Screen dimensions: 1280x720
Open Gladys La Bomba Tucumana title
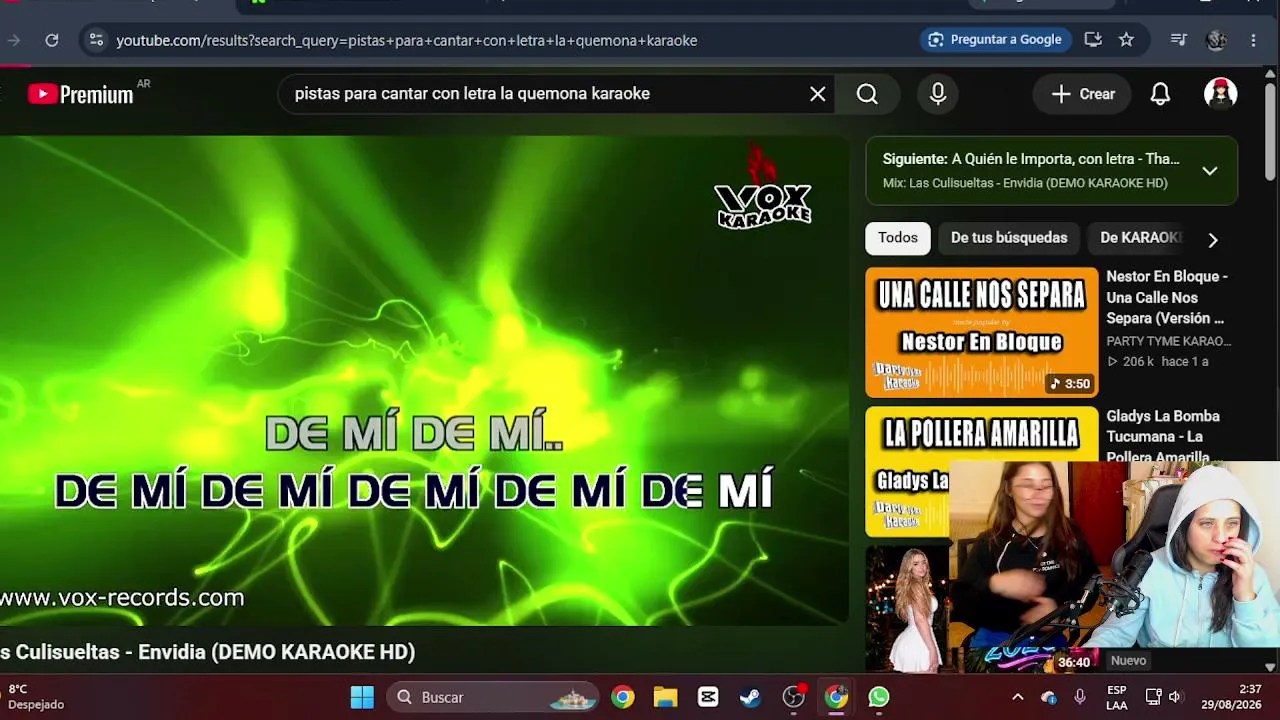[x=1163, y=436]
